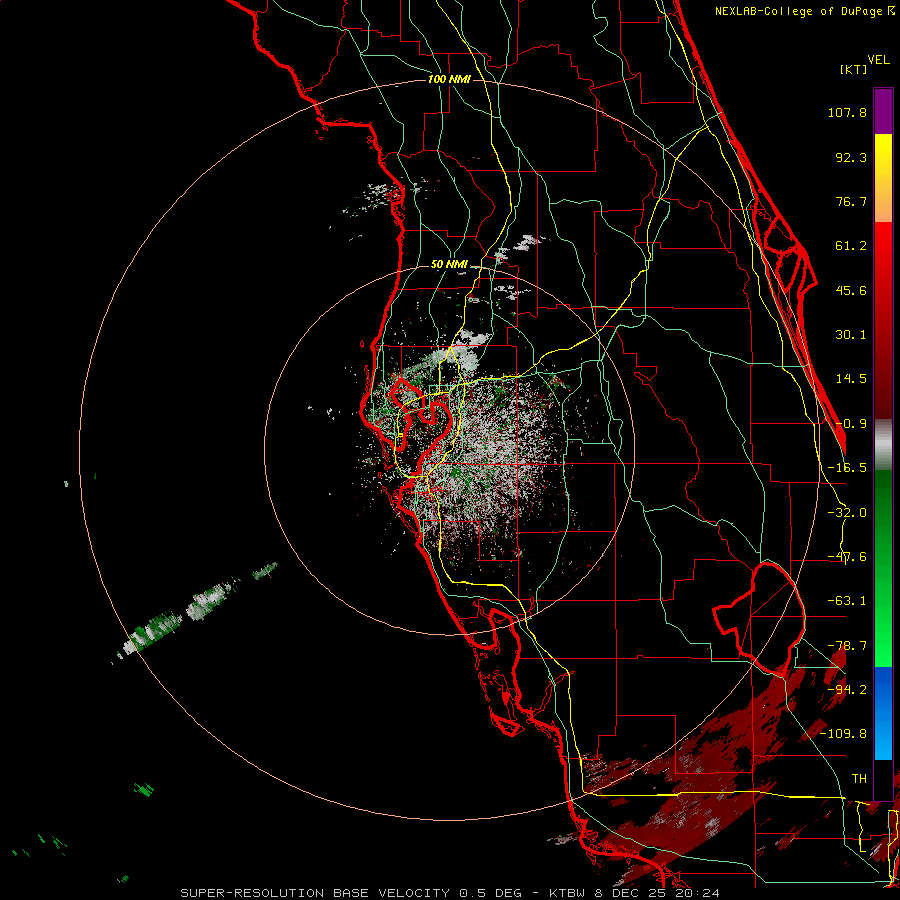Click the purple segment of the velocity color bar
This screenshot has width=900, height=900.
883,111
